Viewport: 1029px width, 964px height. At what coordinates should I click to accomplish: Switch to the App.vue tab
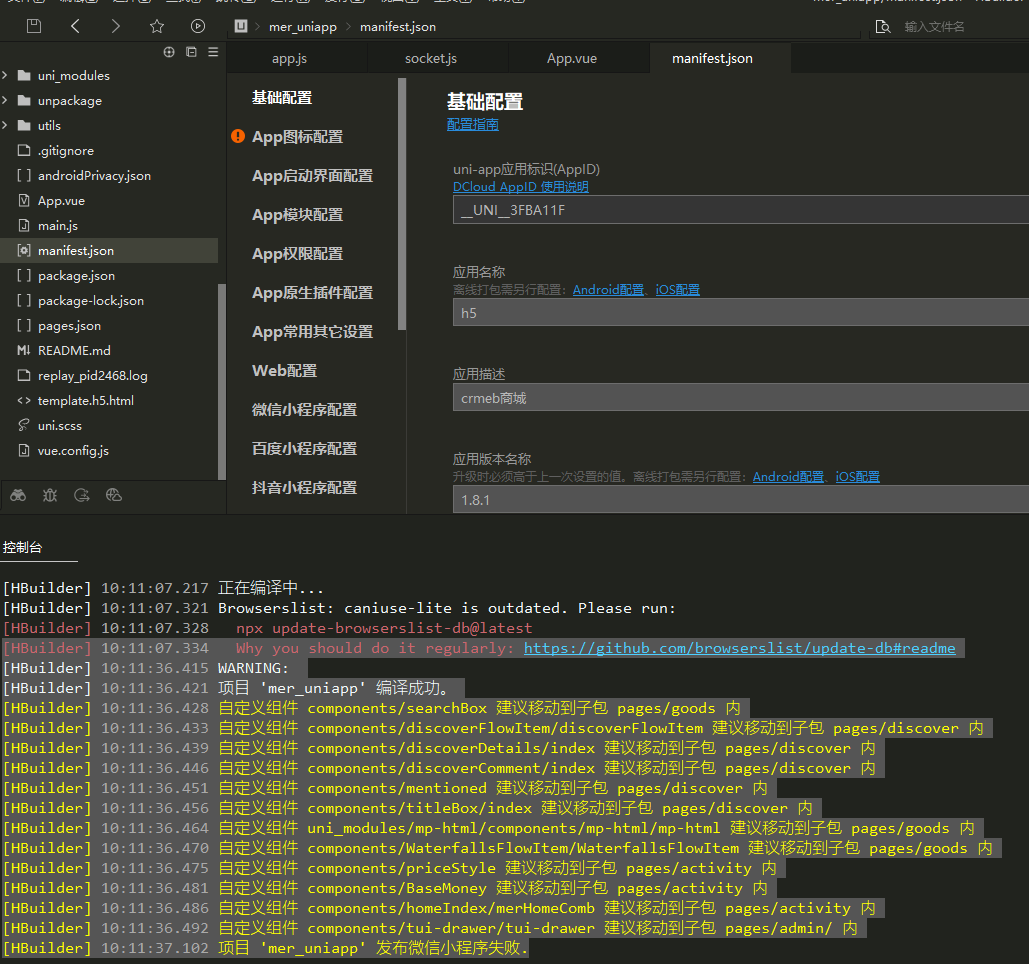[572, 58]
